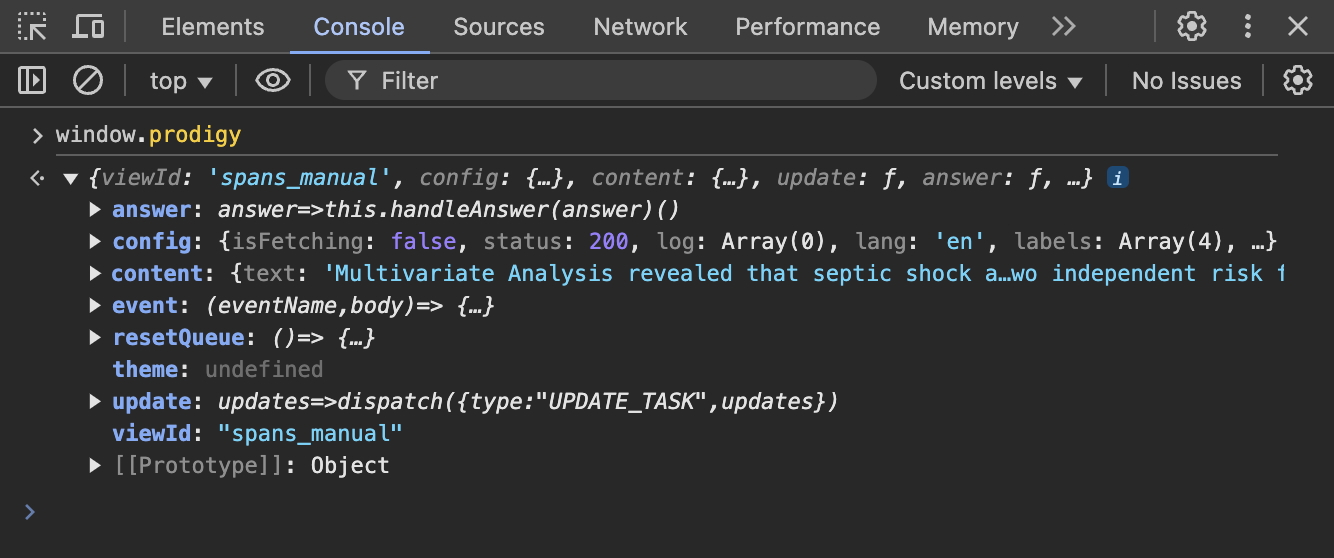Click the theme: undefined row
Image resolution: width=1334 pixels, height=558 pixels.
(217, 370)
